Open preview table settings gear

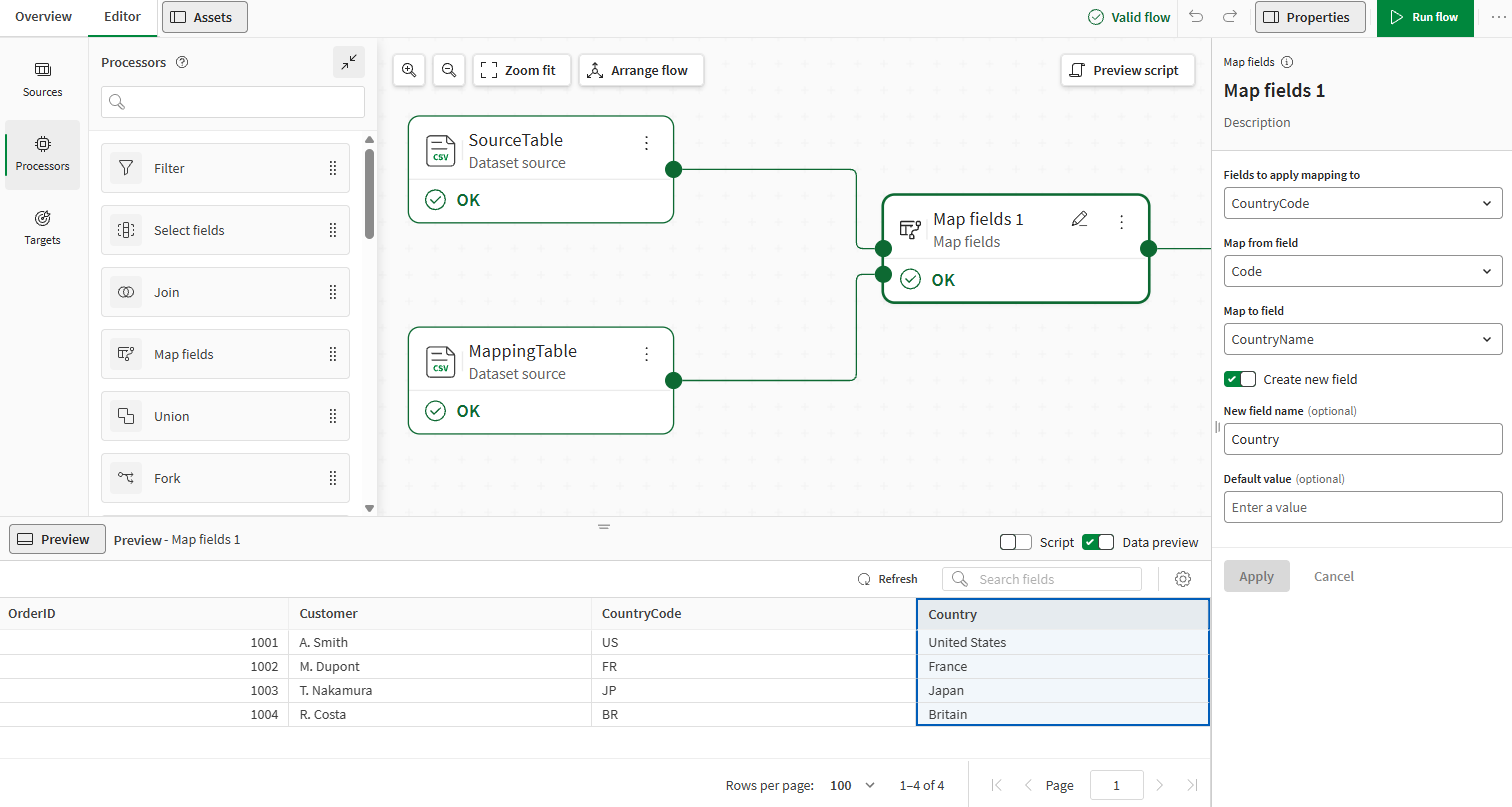pos(1183,579)
